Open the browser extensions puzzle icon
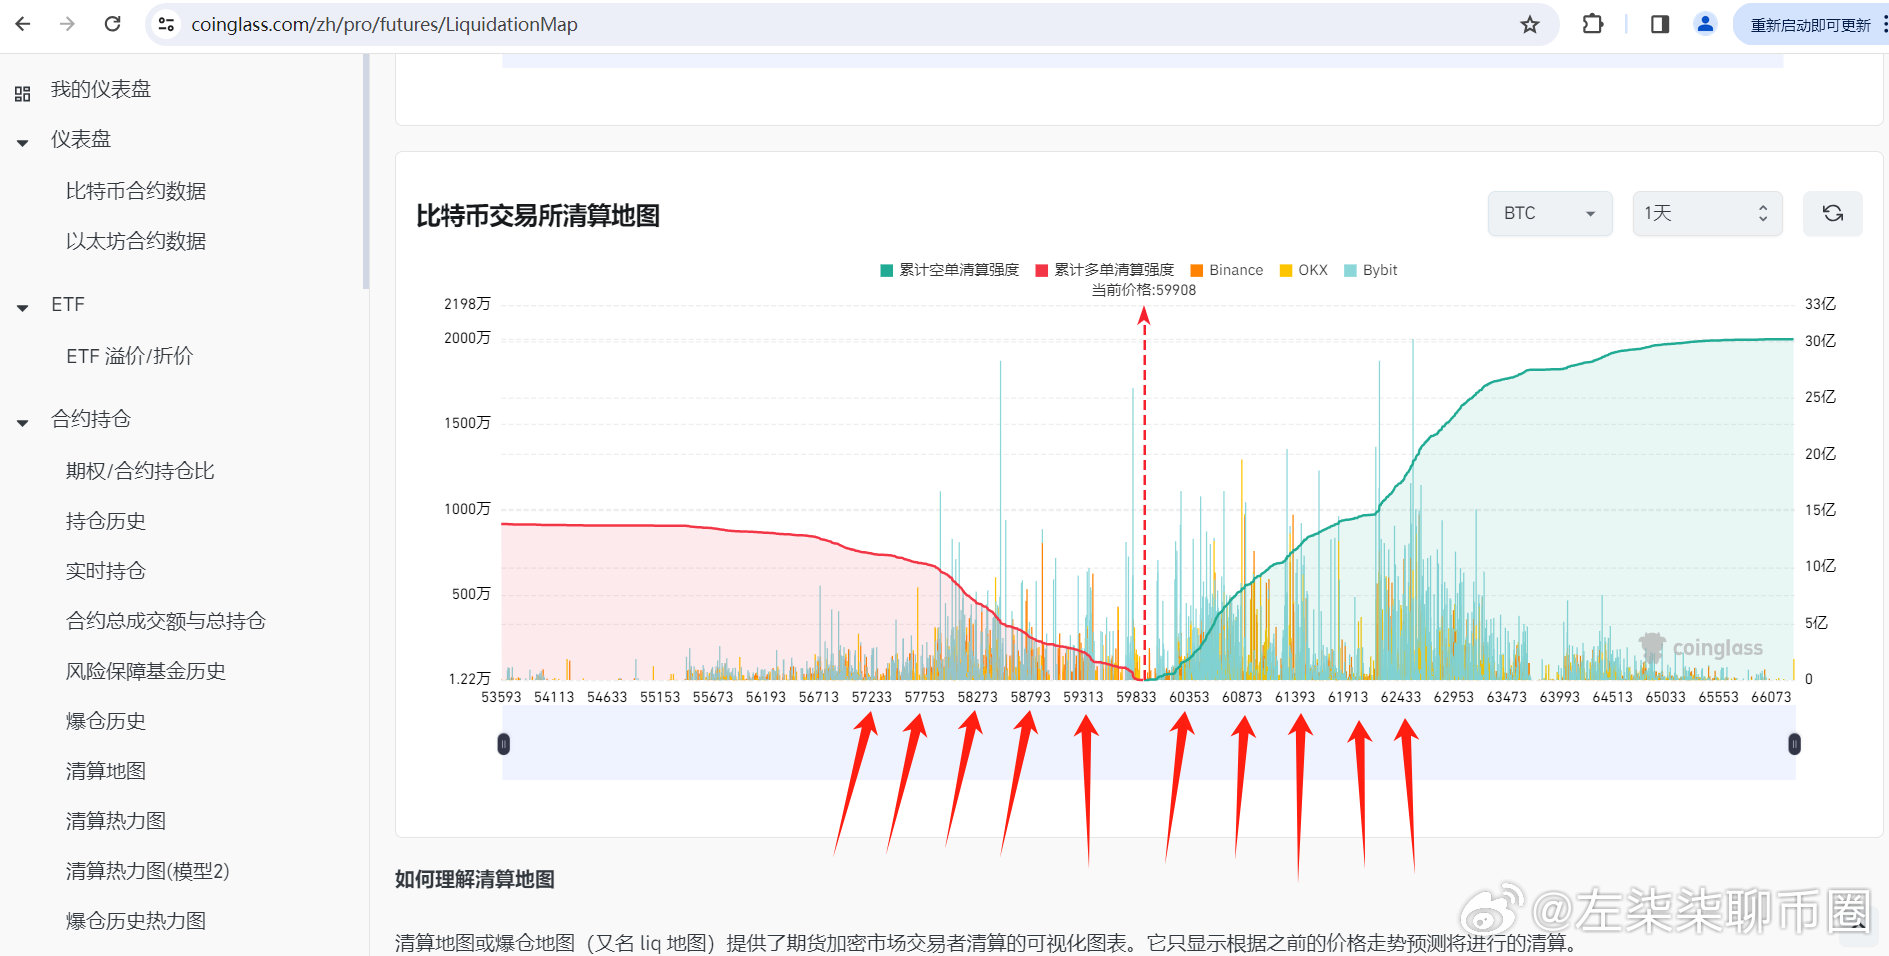Screen dimensions: 1889x956 click(1592, 24)
